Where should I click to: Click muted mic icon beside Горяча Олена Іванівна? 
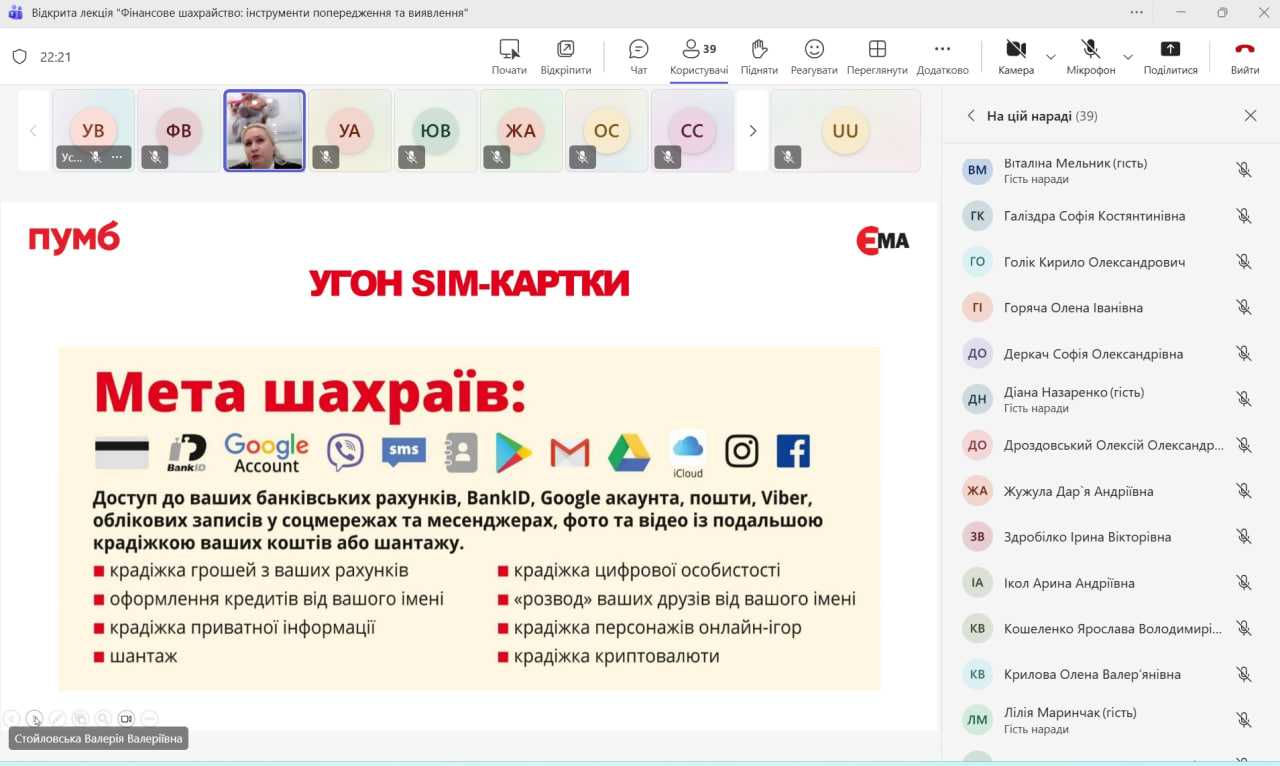(1243, 308)
